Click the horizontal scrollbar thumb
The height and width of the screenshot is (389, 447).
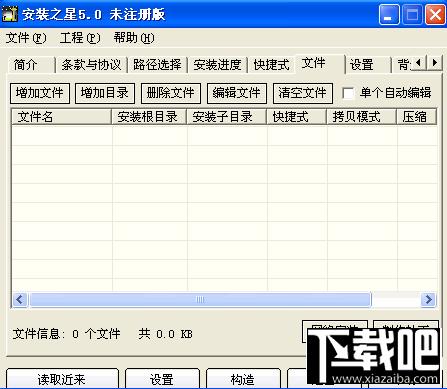200,299
